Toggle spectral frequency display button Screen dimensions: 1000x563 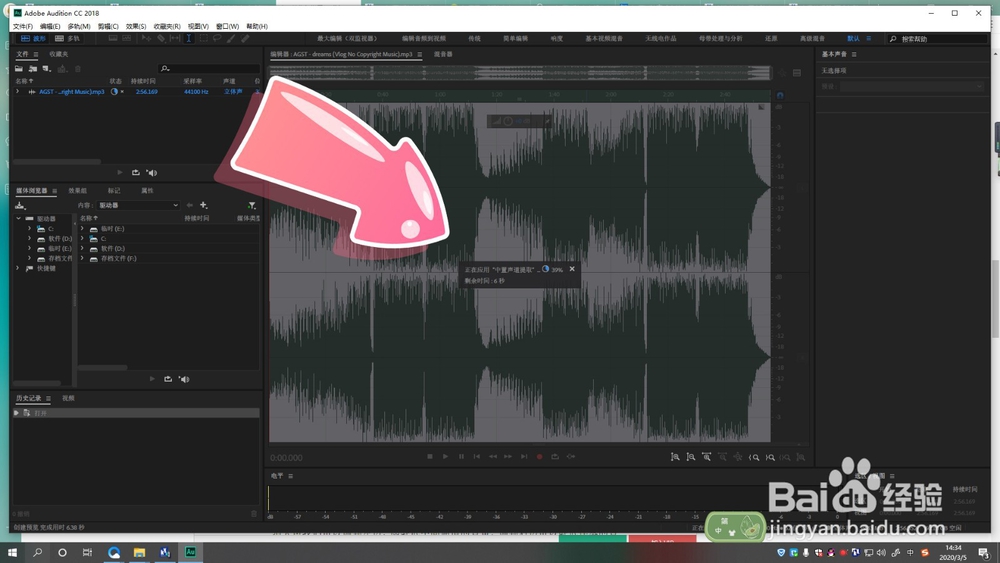[113, 38]
